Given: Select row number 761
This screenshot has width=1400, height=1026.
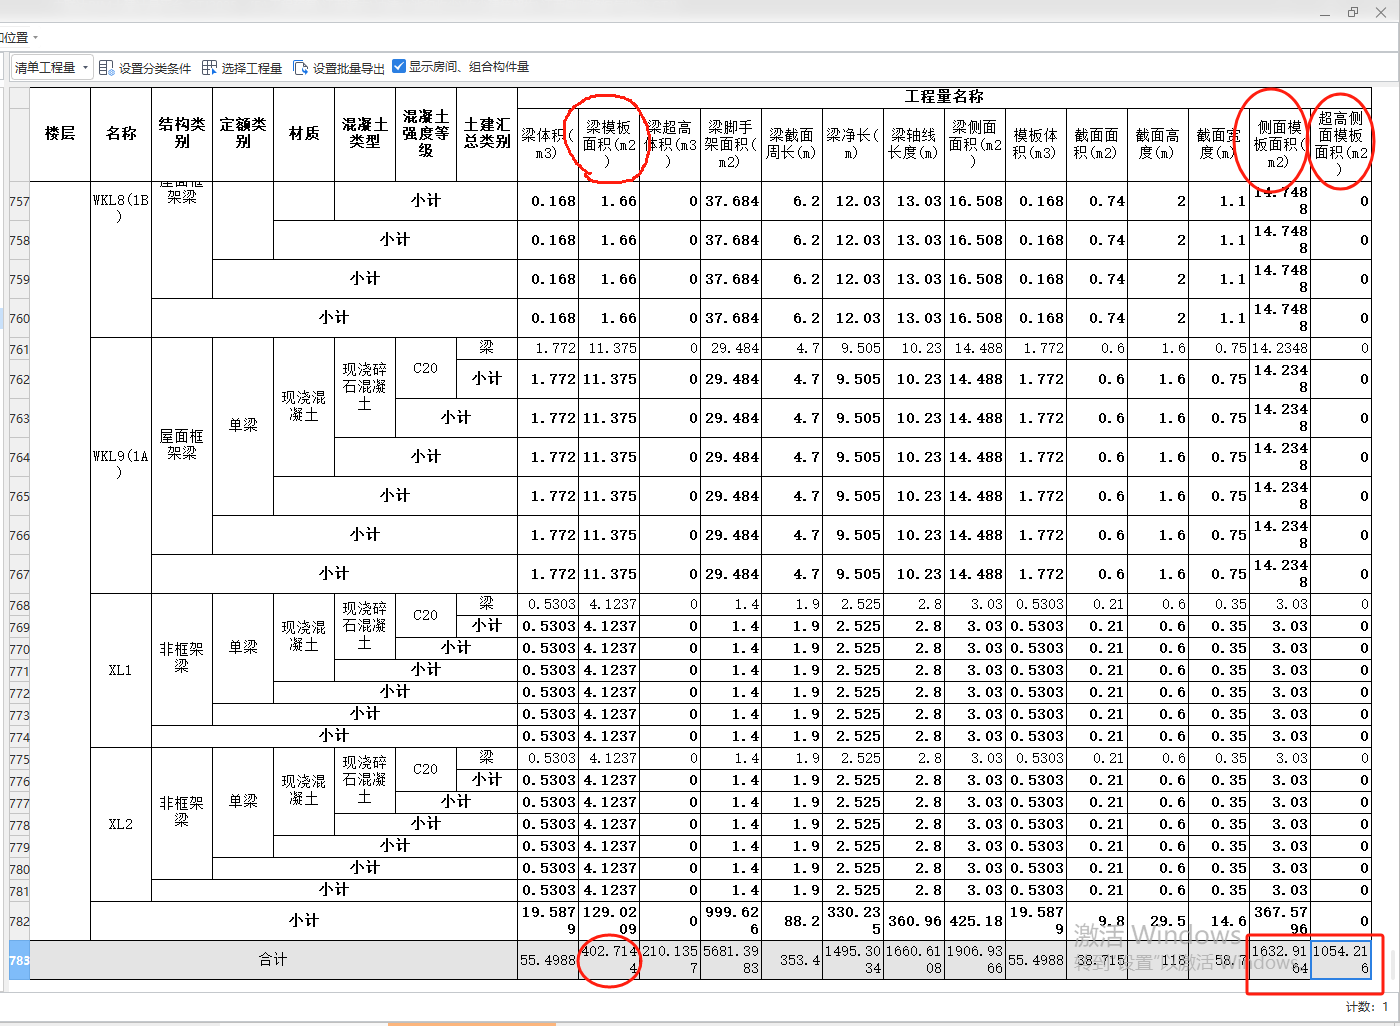Looking at the screenshot, I should click(19, 349).
